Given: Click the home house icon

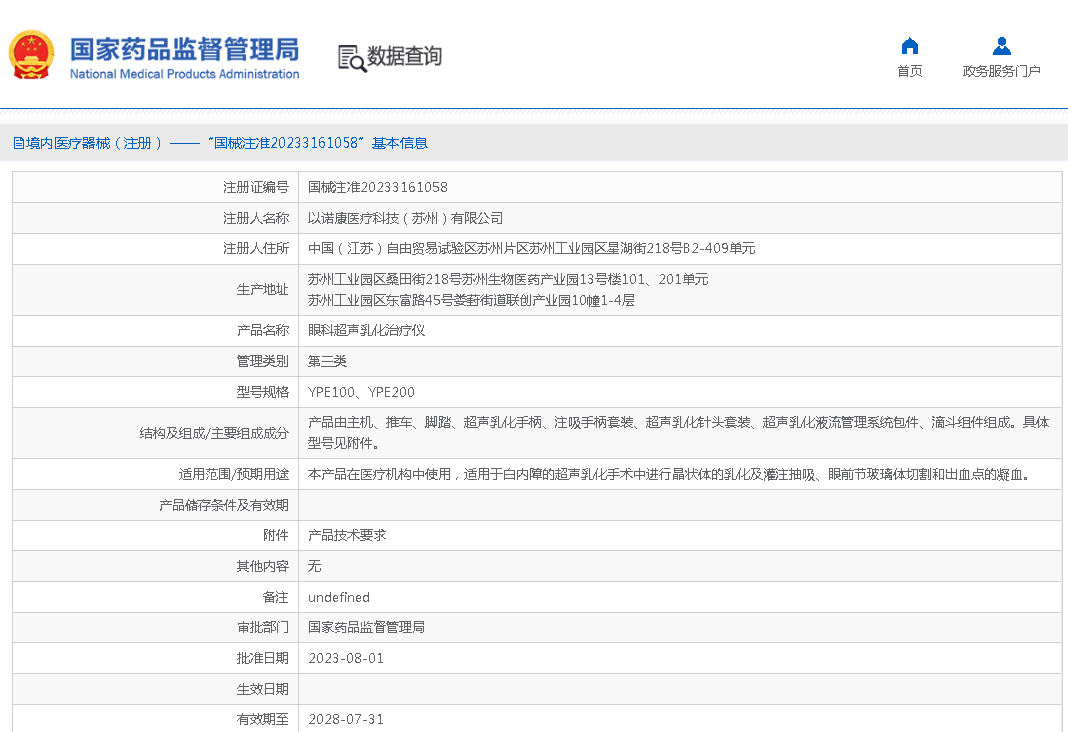Looking at the screenshot, I should pos(909,46).
